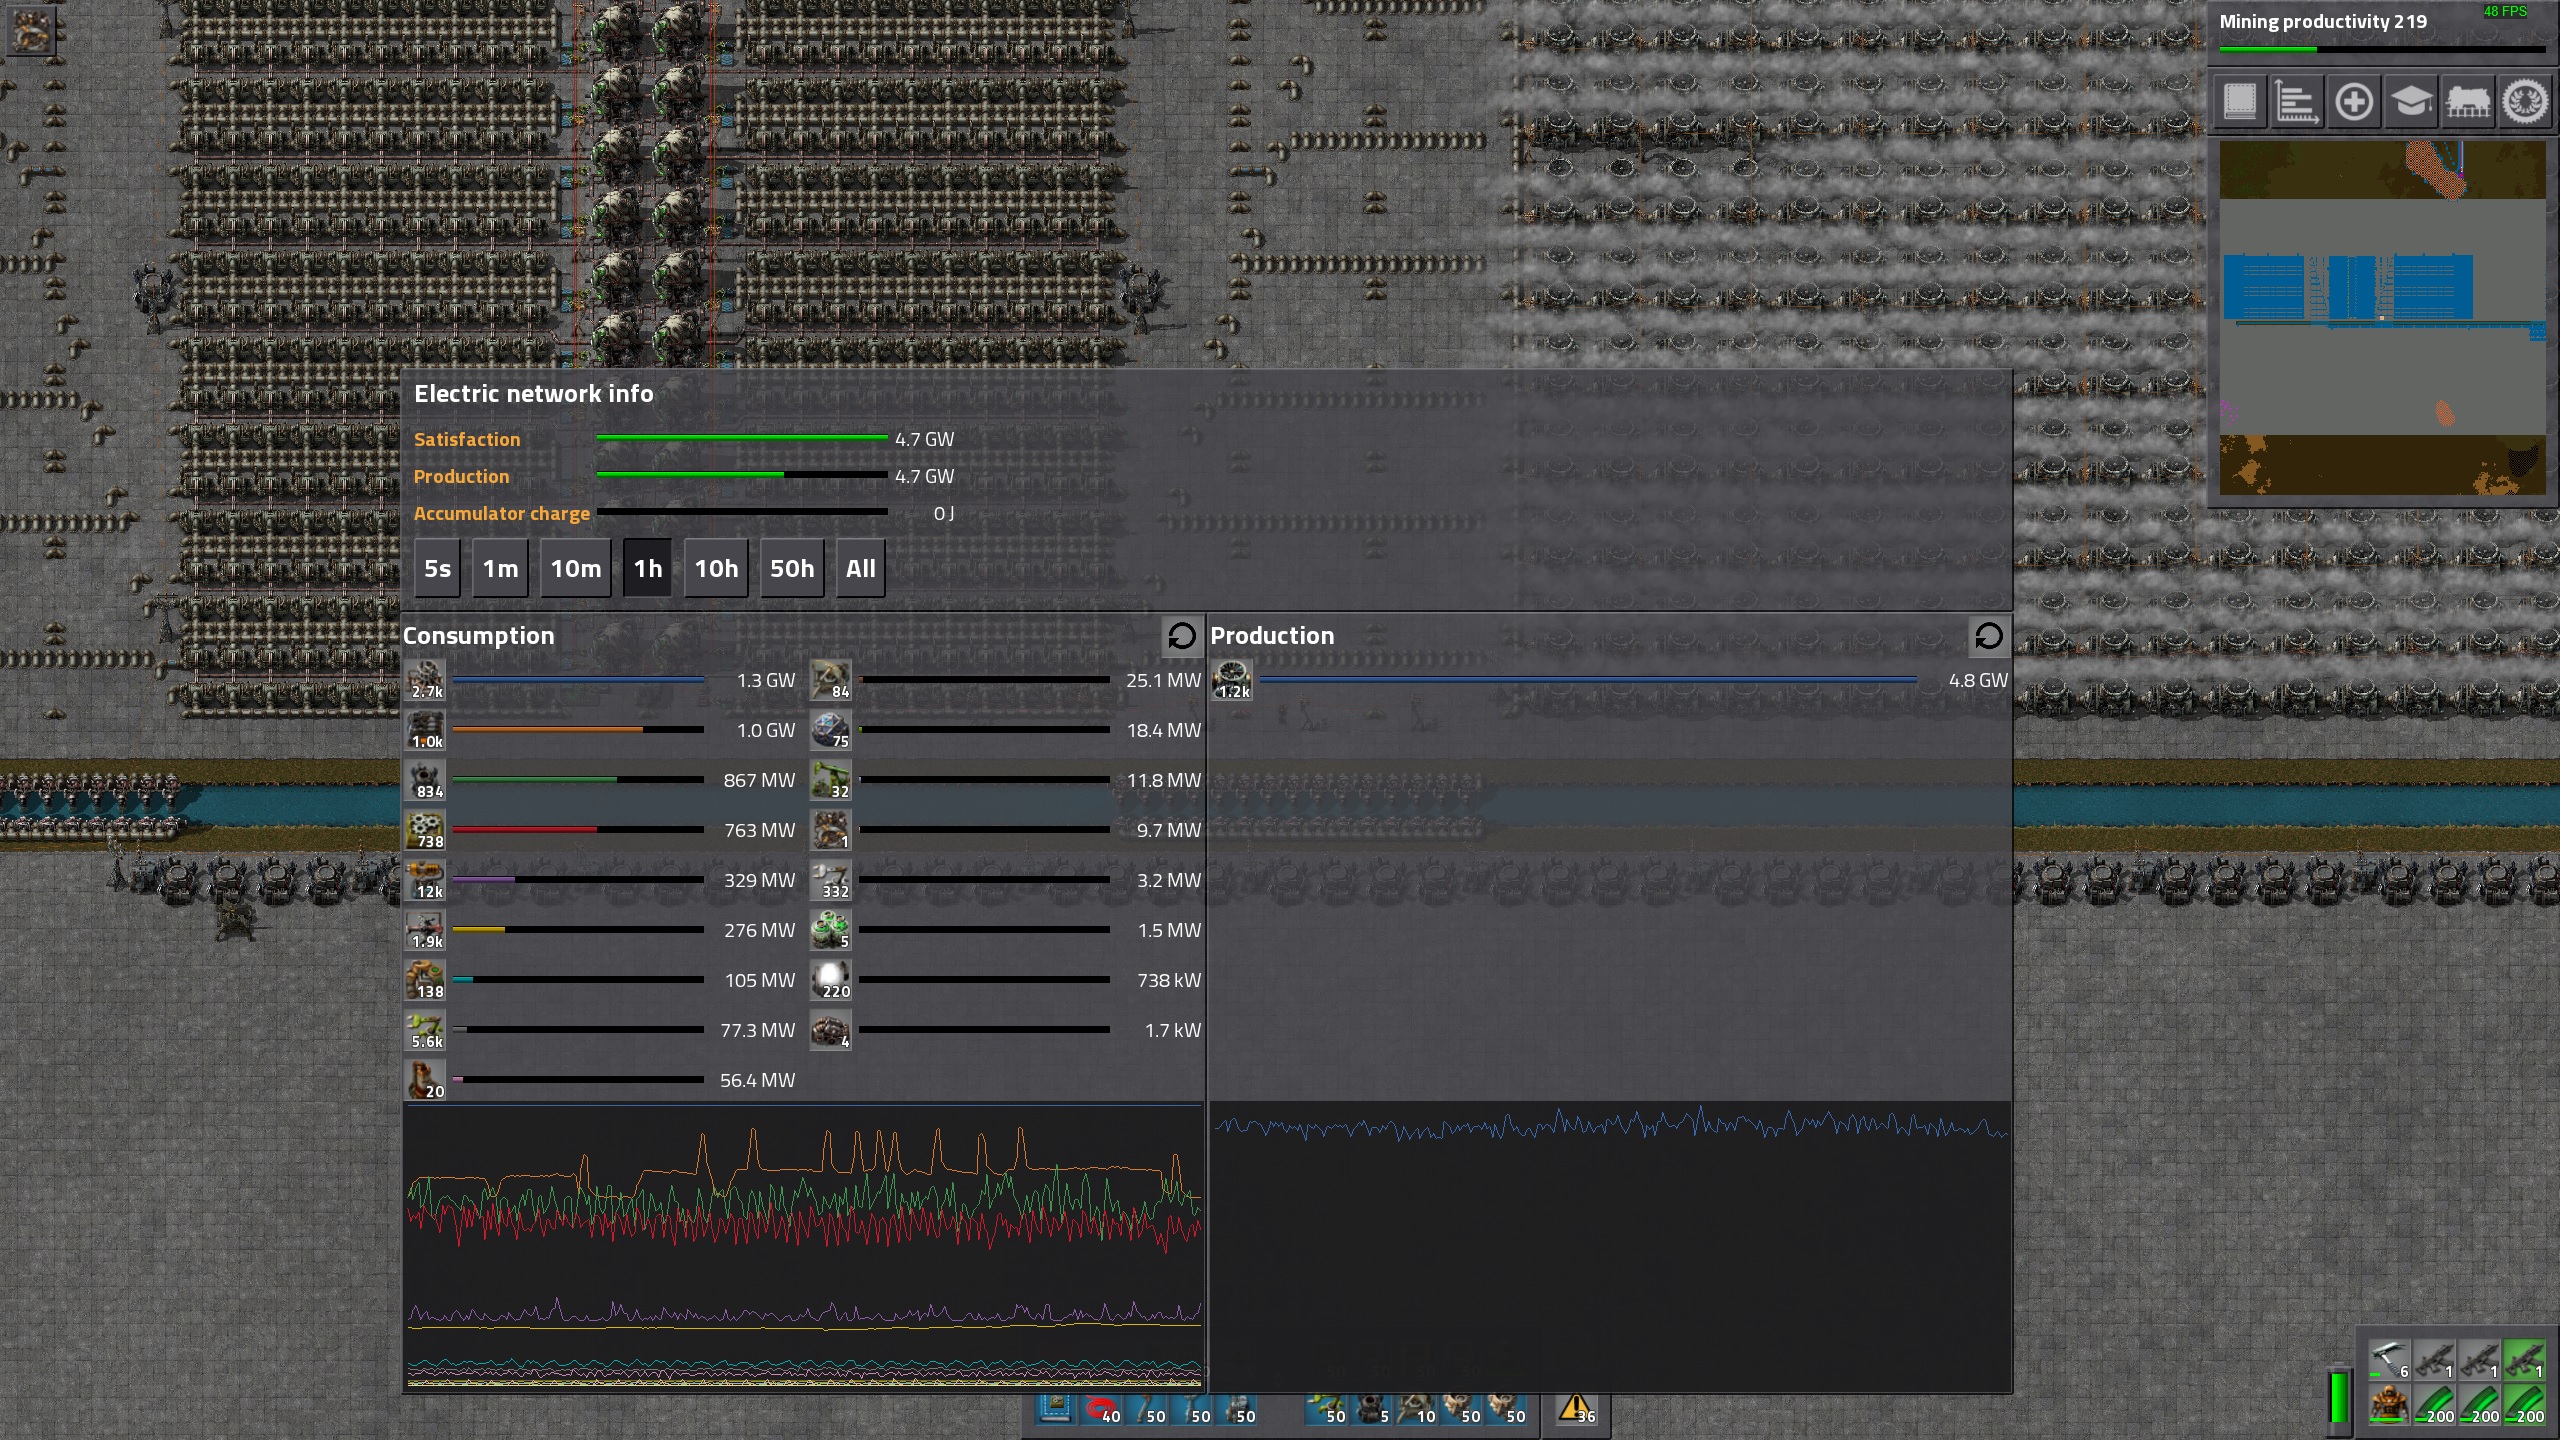Switch the graph timescale to 50h
2560x1440 pixels.
pyautogui.click(x=792, y=569)
